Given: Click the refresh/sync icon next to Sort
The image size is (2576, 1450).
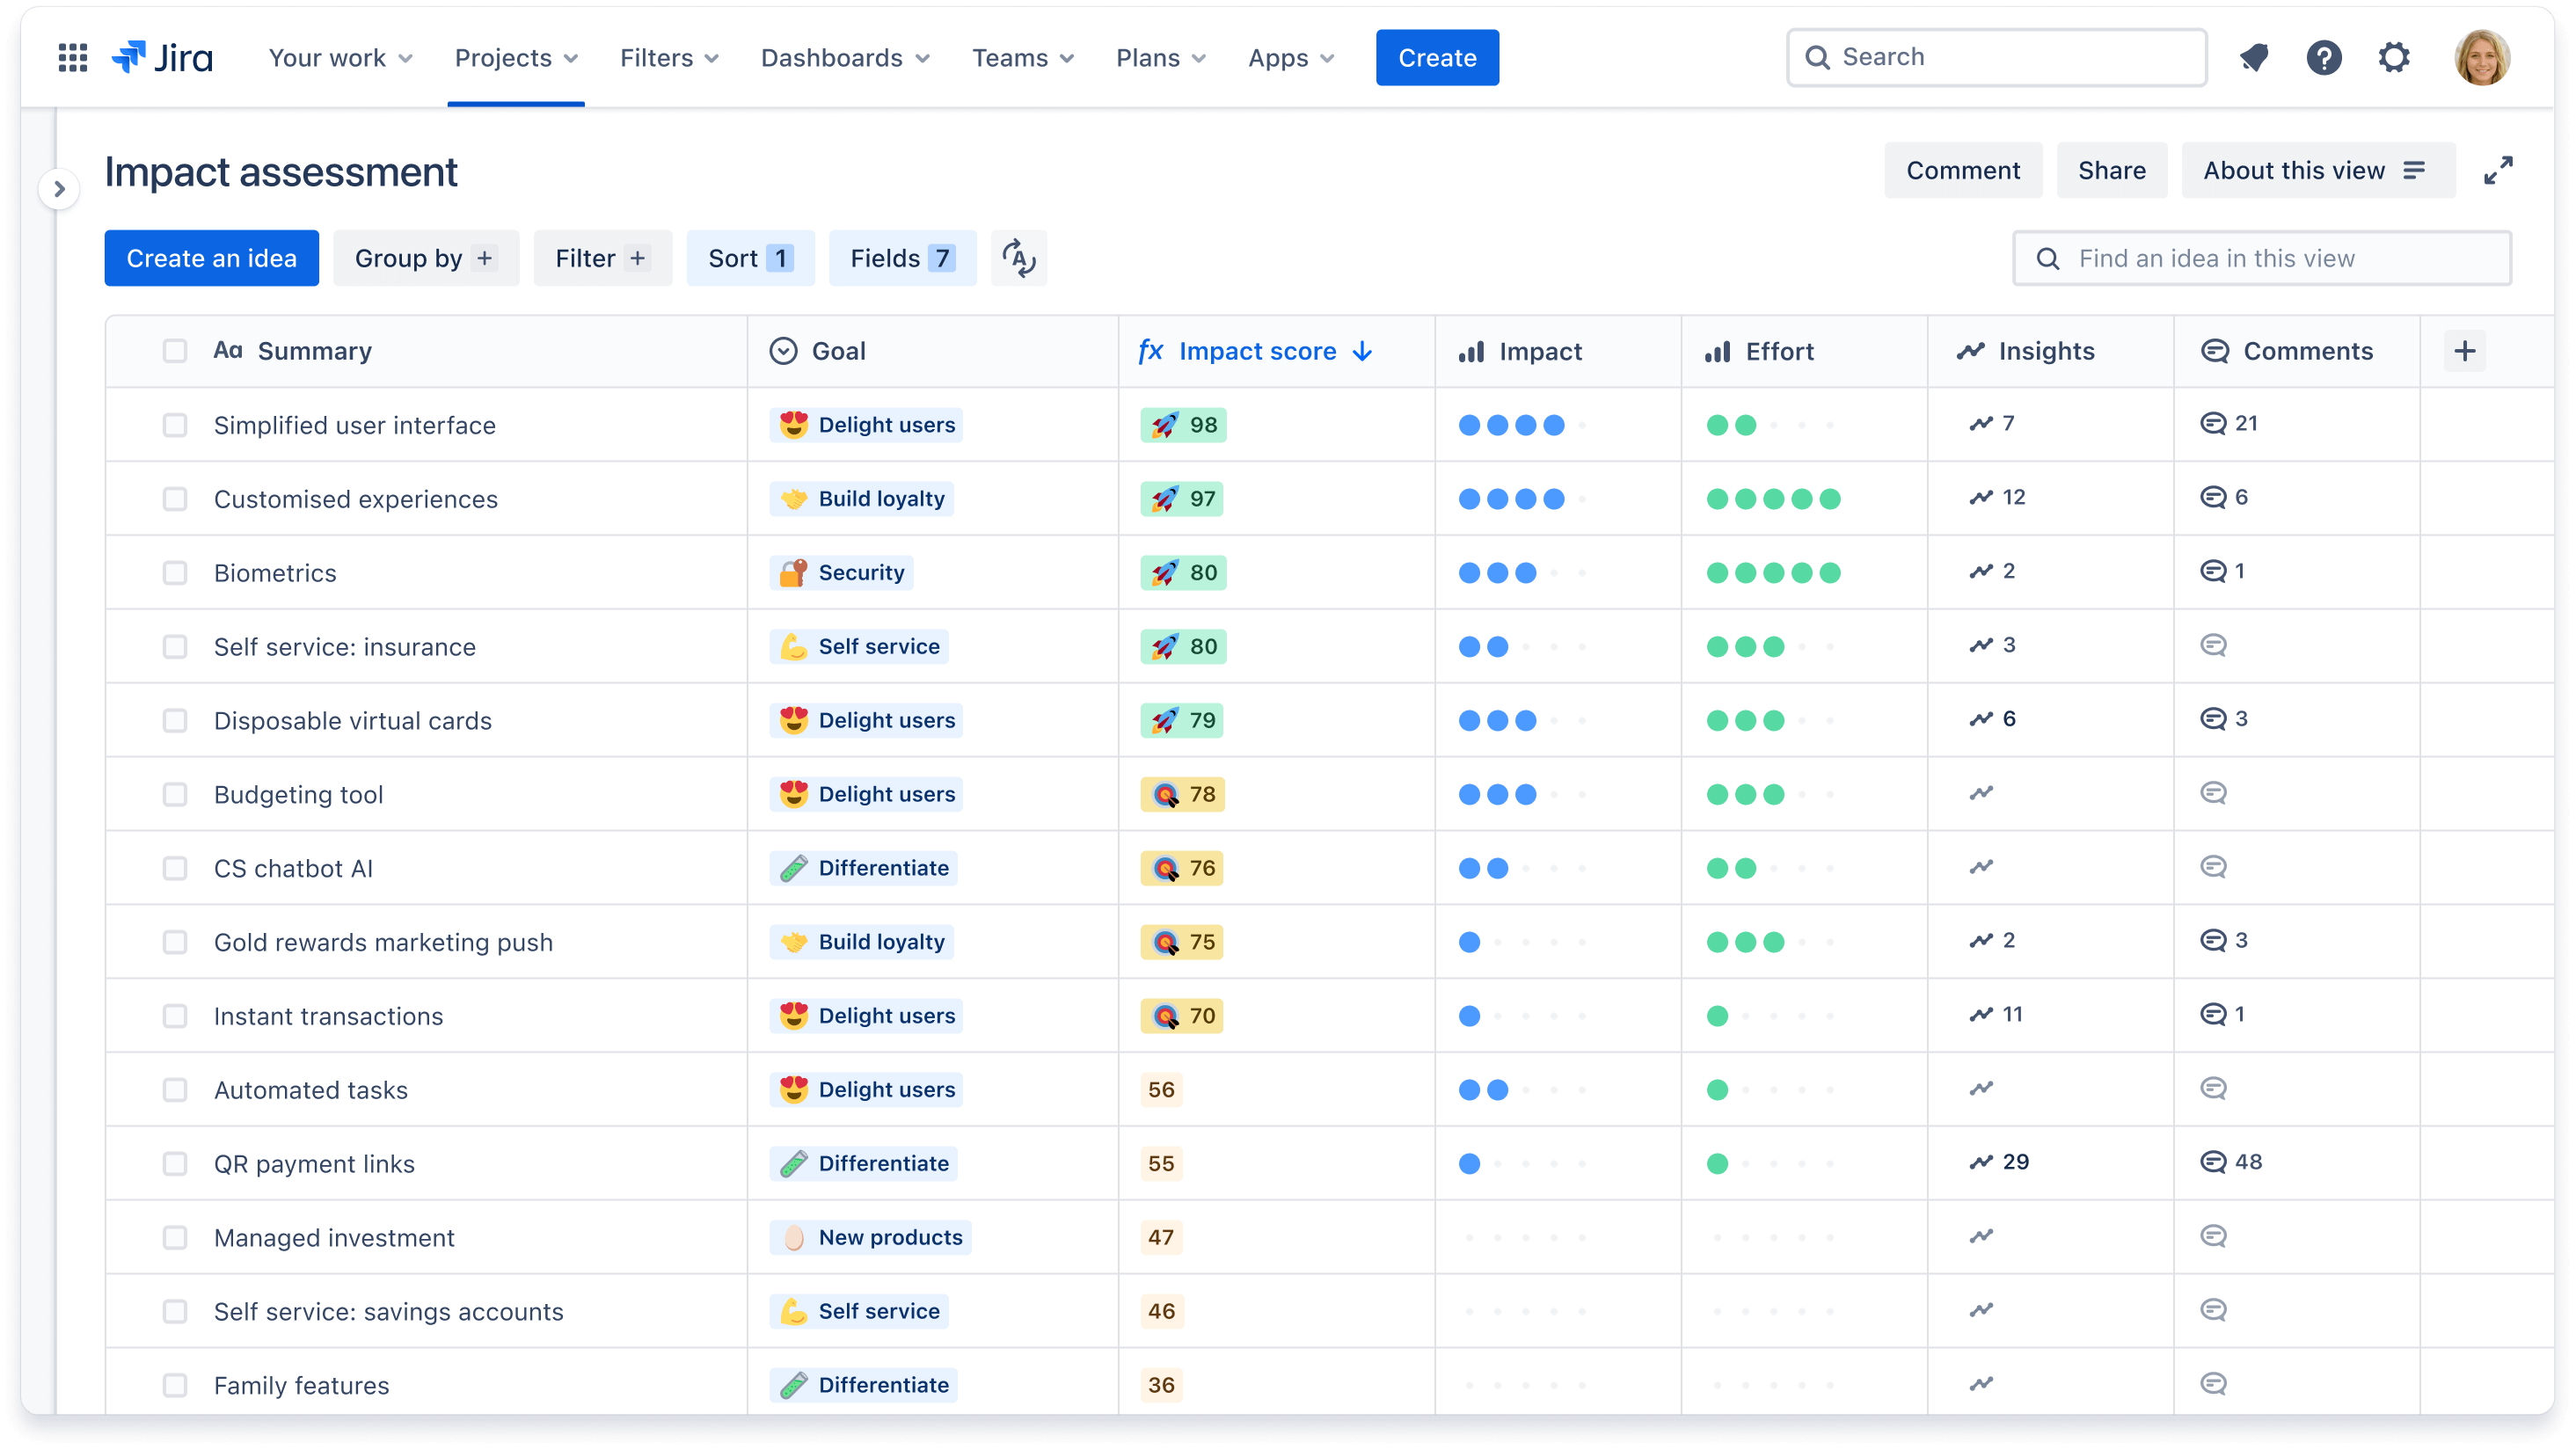Looking at the screenshot, I should [1021, 259].
